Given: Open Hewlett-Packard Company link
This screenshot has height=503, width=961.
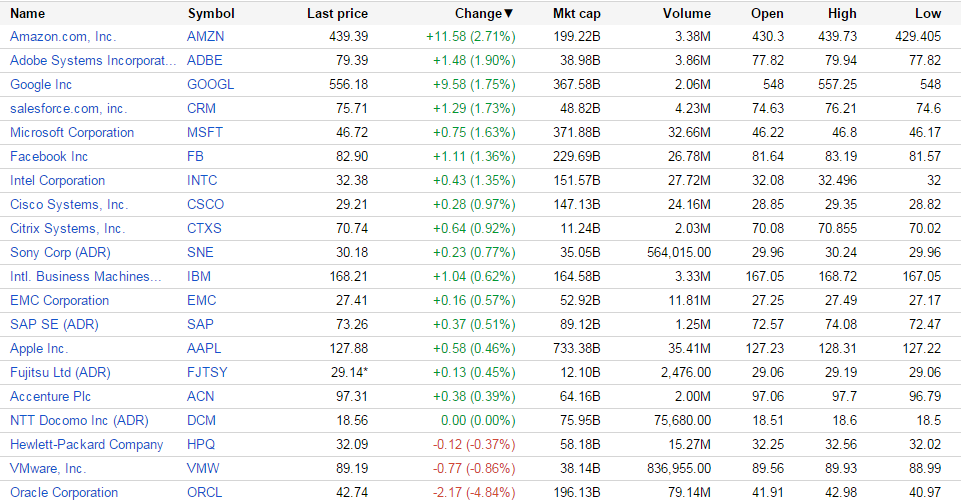Looking at the screenshot, I should [86, 444].
